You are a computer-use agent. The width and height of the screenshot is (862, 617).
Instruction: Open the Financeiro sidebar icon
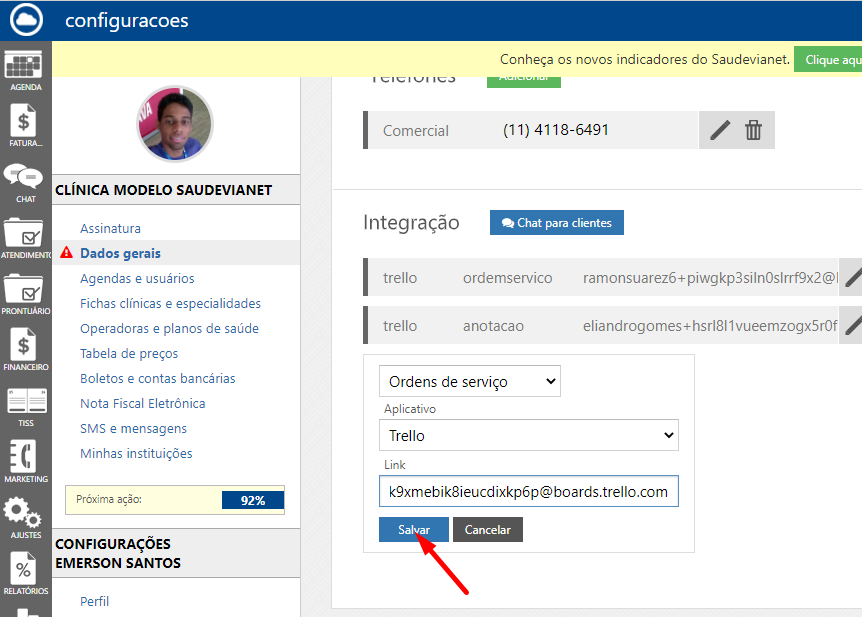[x=23, y=345]
